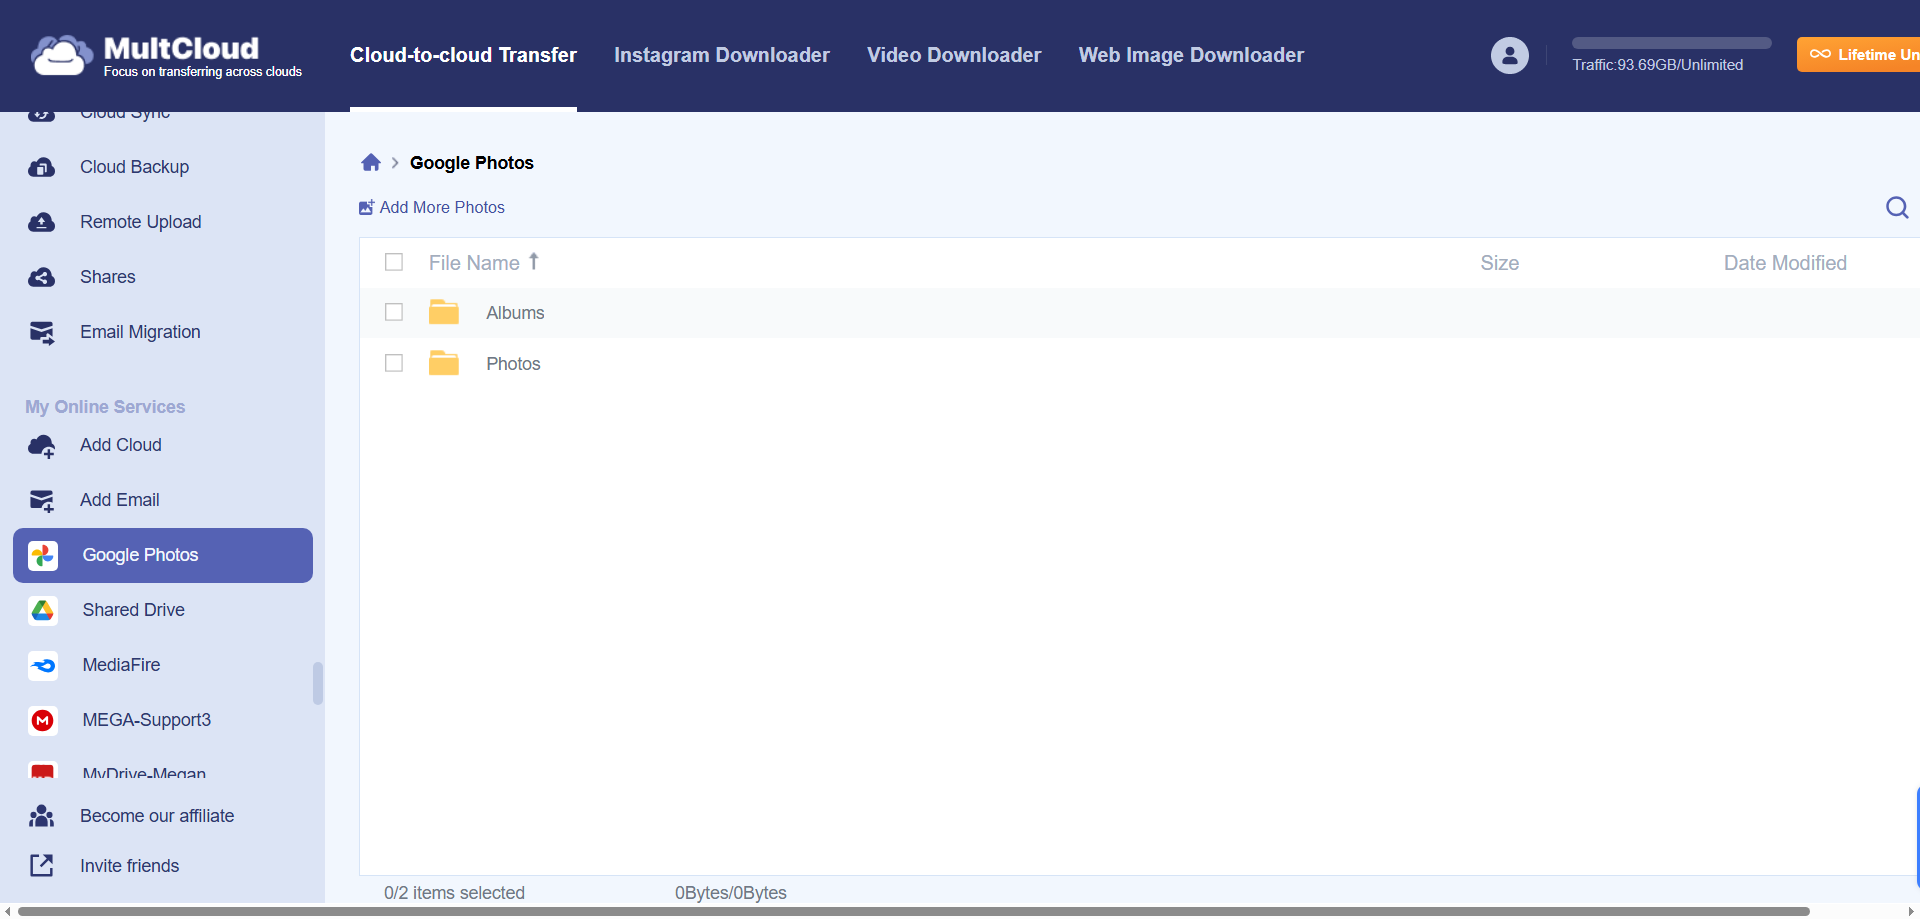Click the 0/2 items selected status
This screenshot has height=919, width=1920.
pos(454,893)
